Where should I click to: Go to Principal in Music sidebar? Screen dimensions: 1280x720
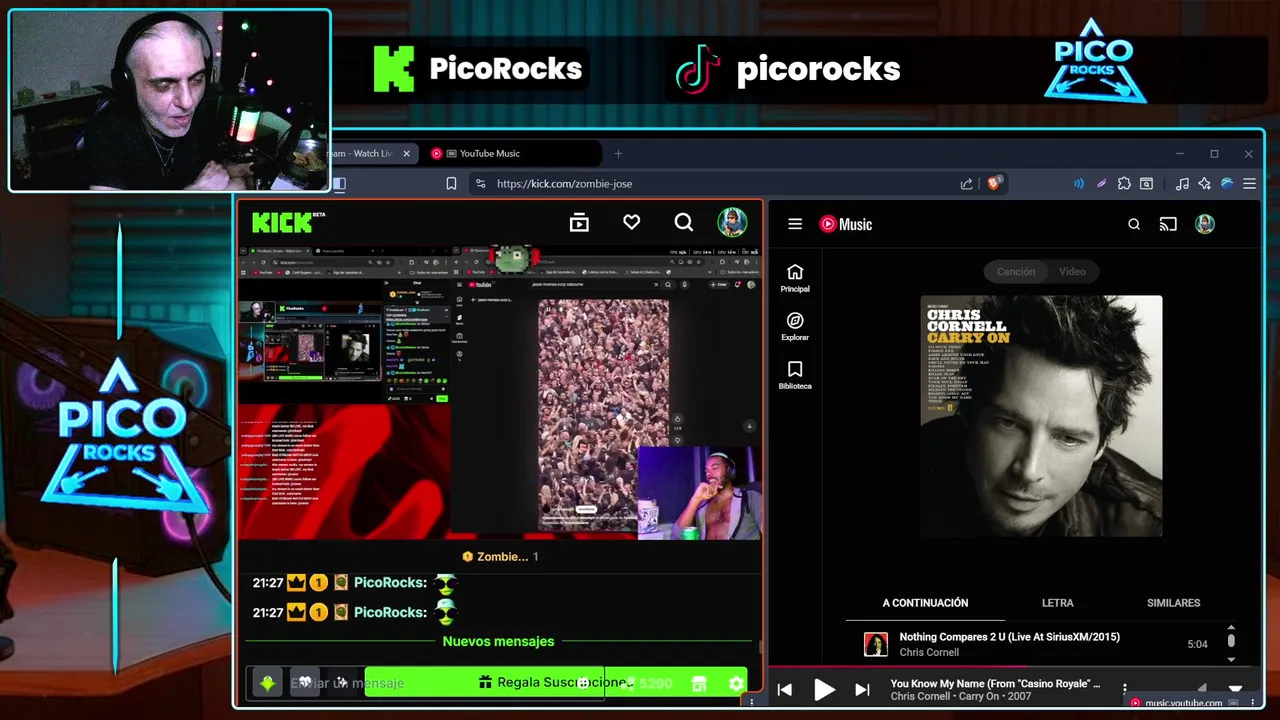coord(795,279)
